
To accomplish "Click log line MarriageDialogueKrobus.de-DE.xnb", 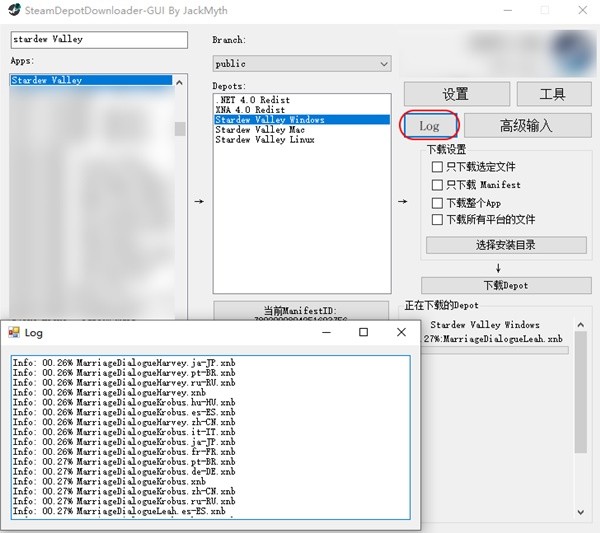I will click(124, 472).
